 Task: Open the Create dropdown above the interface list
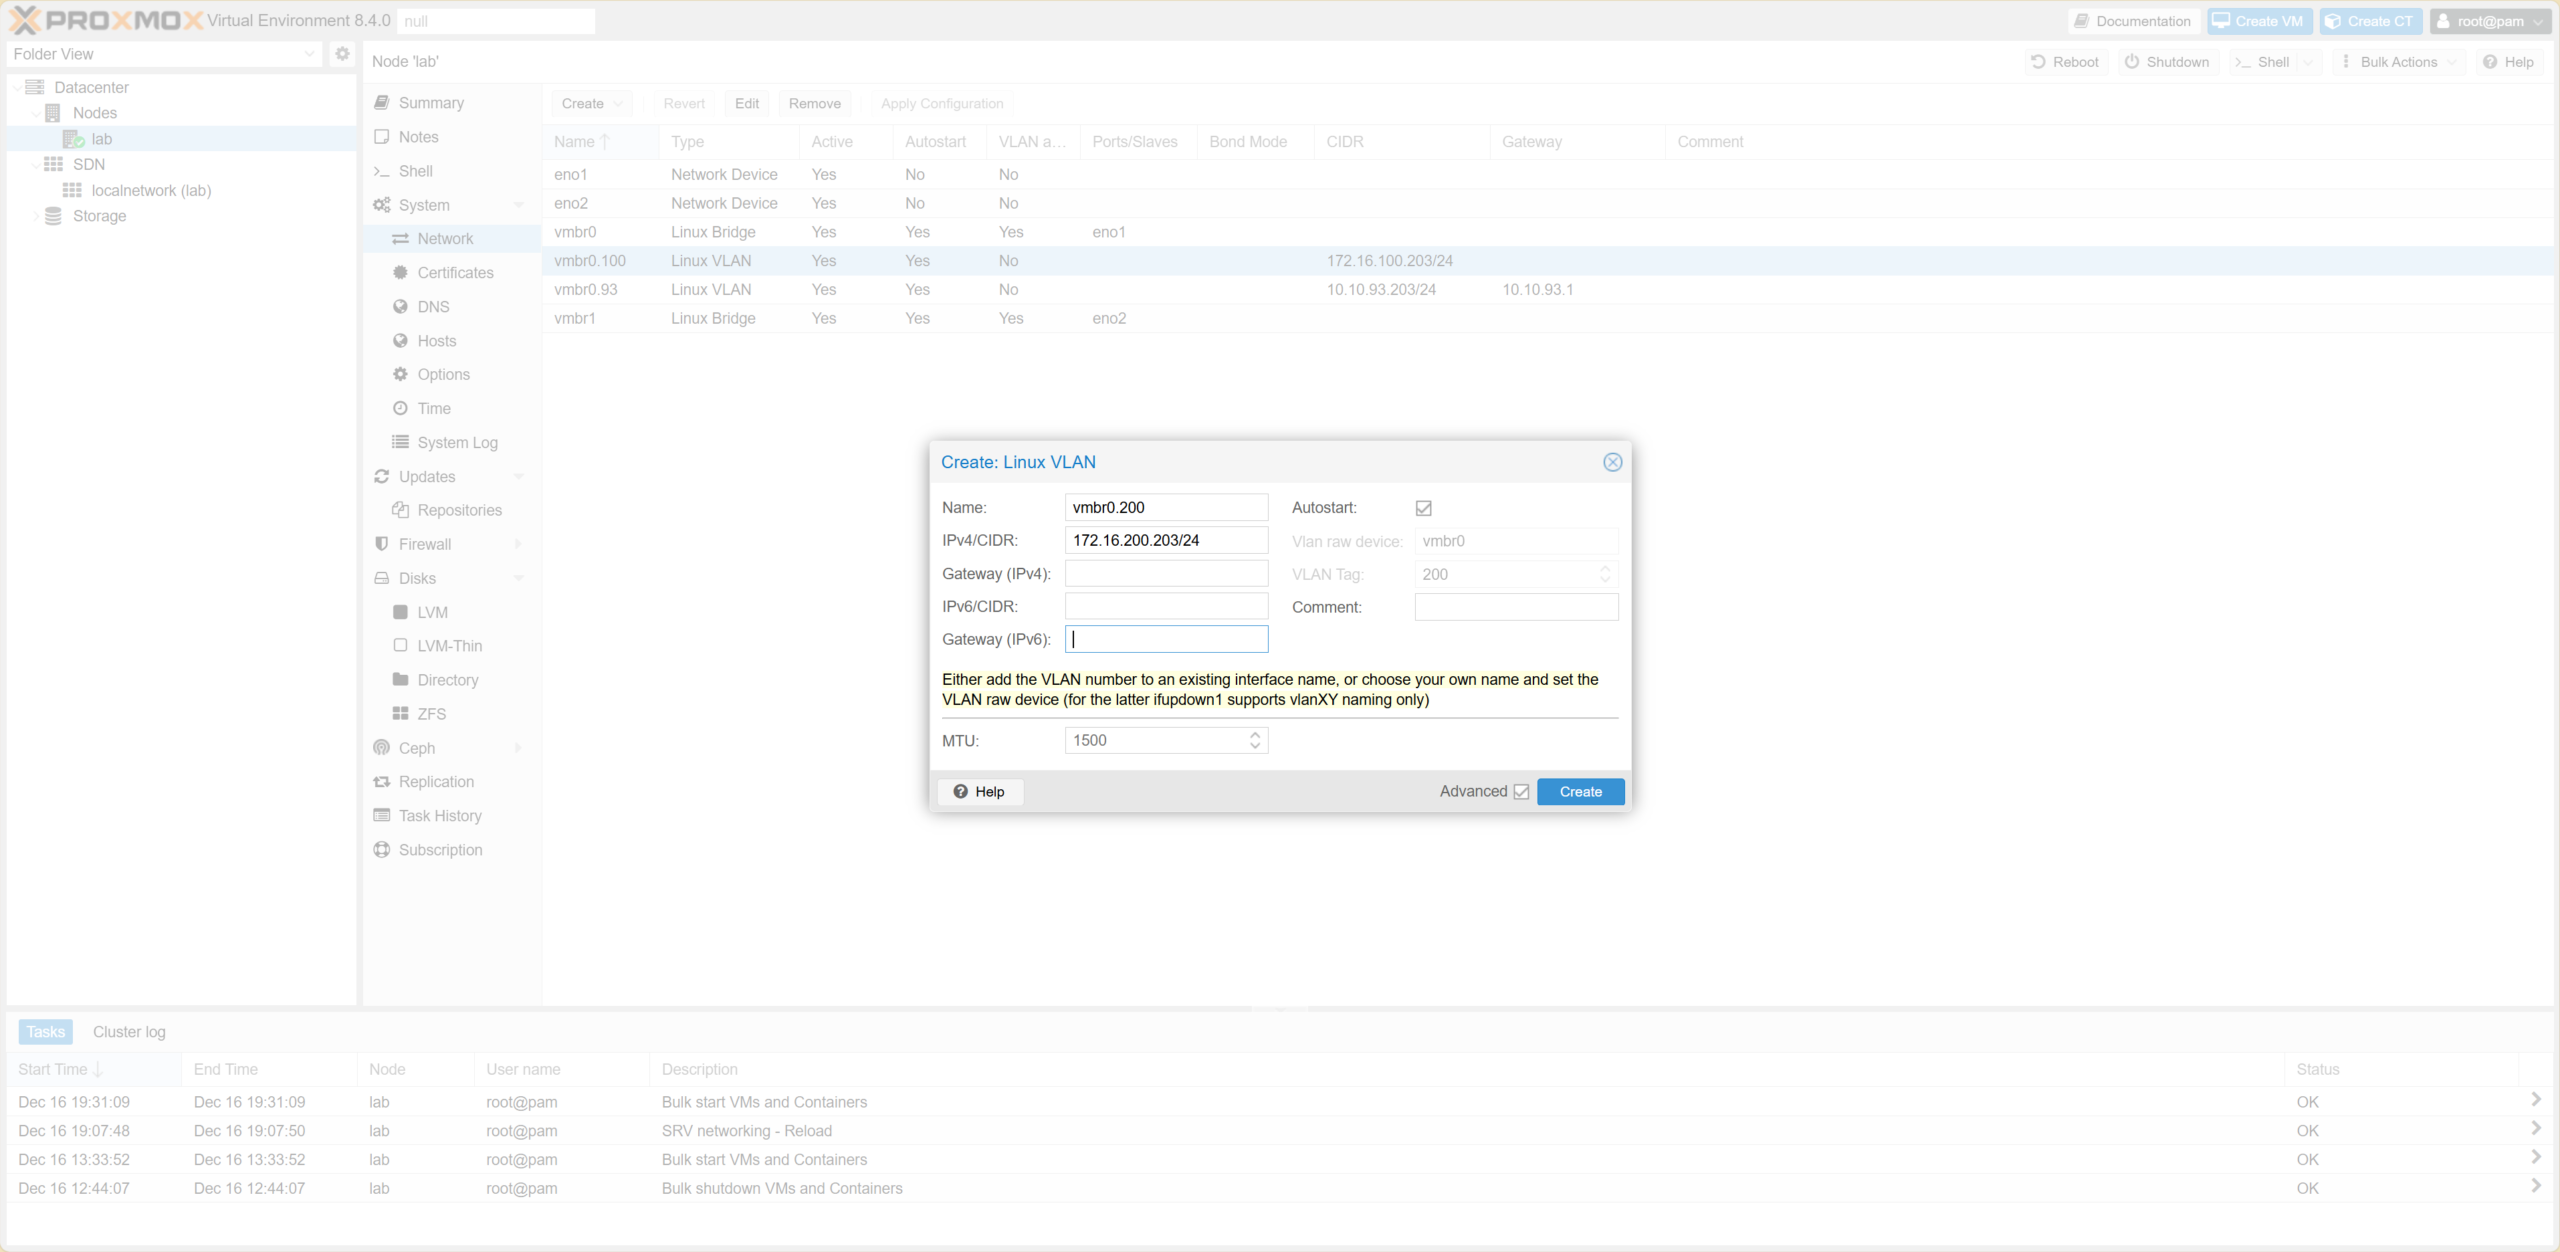click(x=590, y=103)
